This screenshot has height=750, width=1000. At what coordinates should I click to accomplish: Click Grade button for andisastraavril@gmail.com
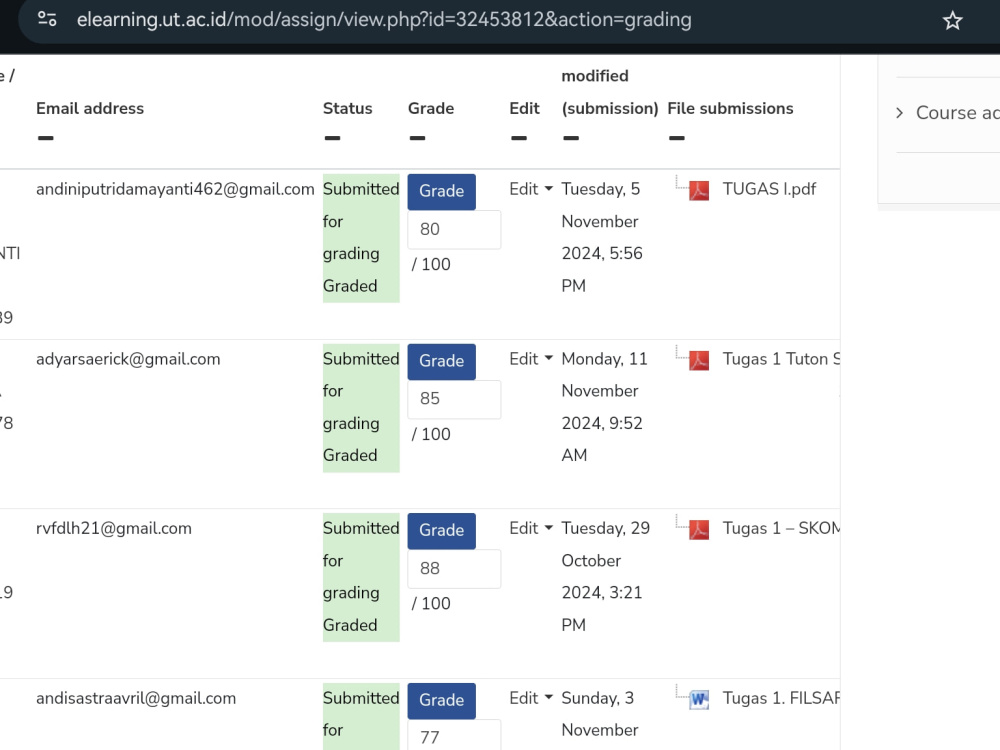pos(441,700)
